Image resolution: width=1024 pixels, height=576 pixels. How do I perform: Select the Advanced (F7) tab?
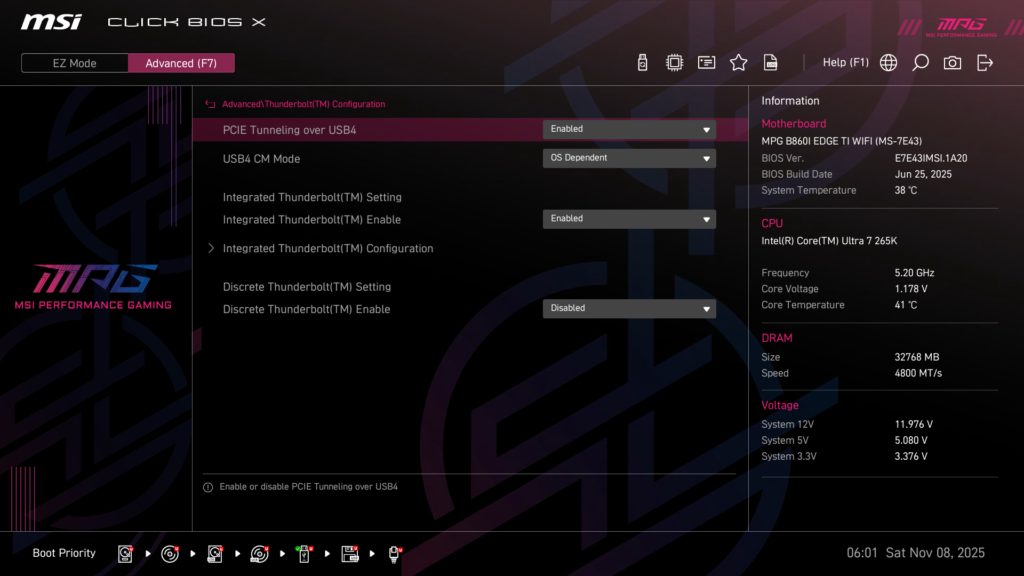[181, 62]
